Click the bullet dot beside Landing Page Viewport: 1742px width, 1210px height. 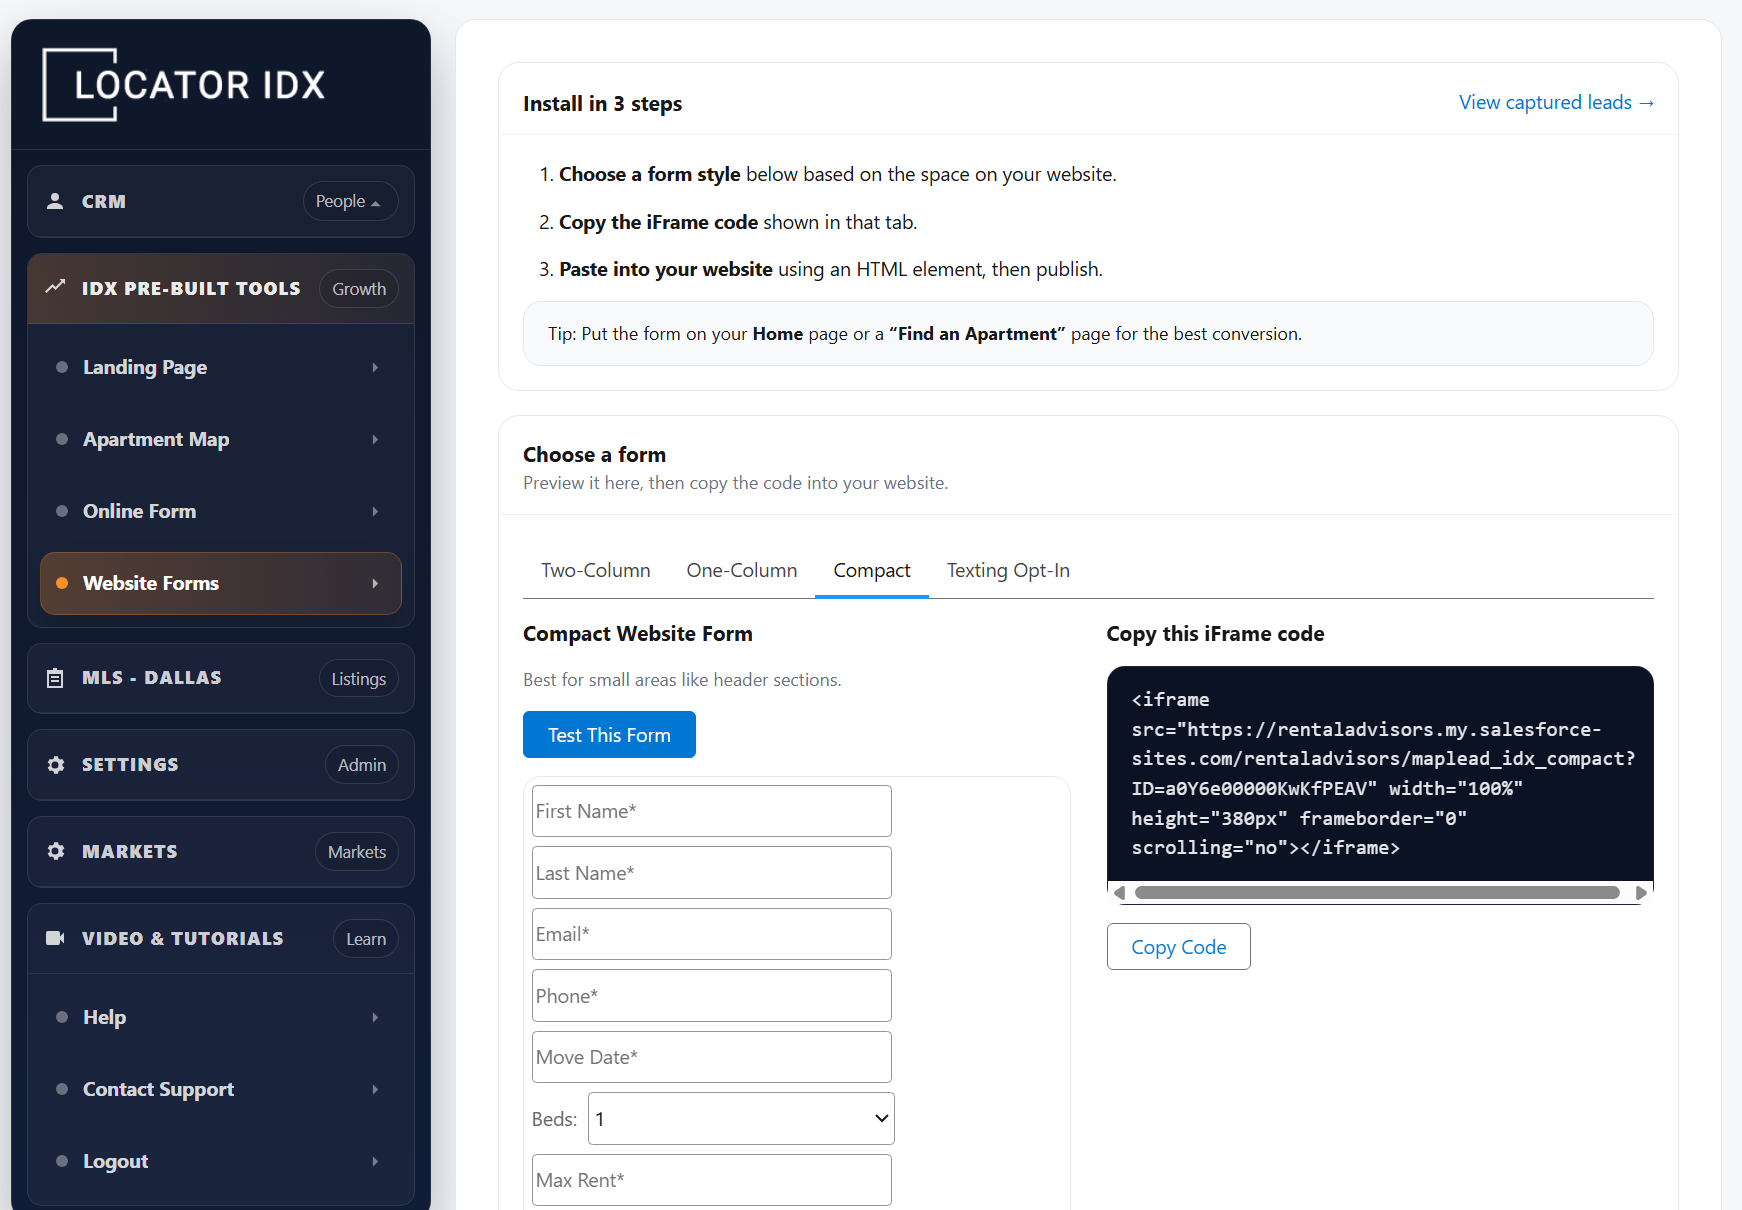tap(62, 367)
